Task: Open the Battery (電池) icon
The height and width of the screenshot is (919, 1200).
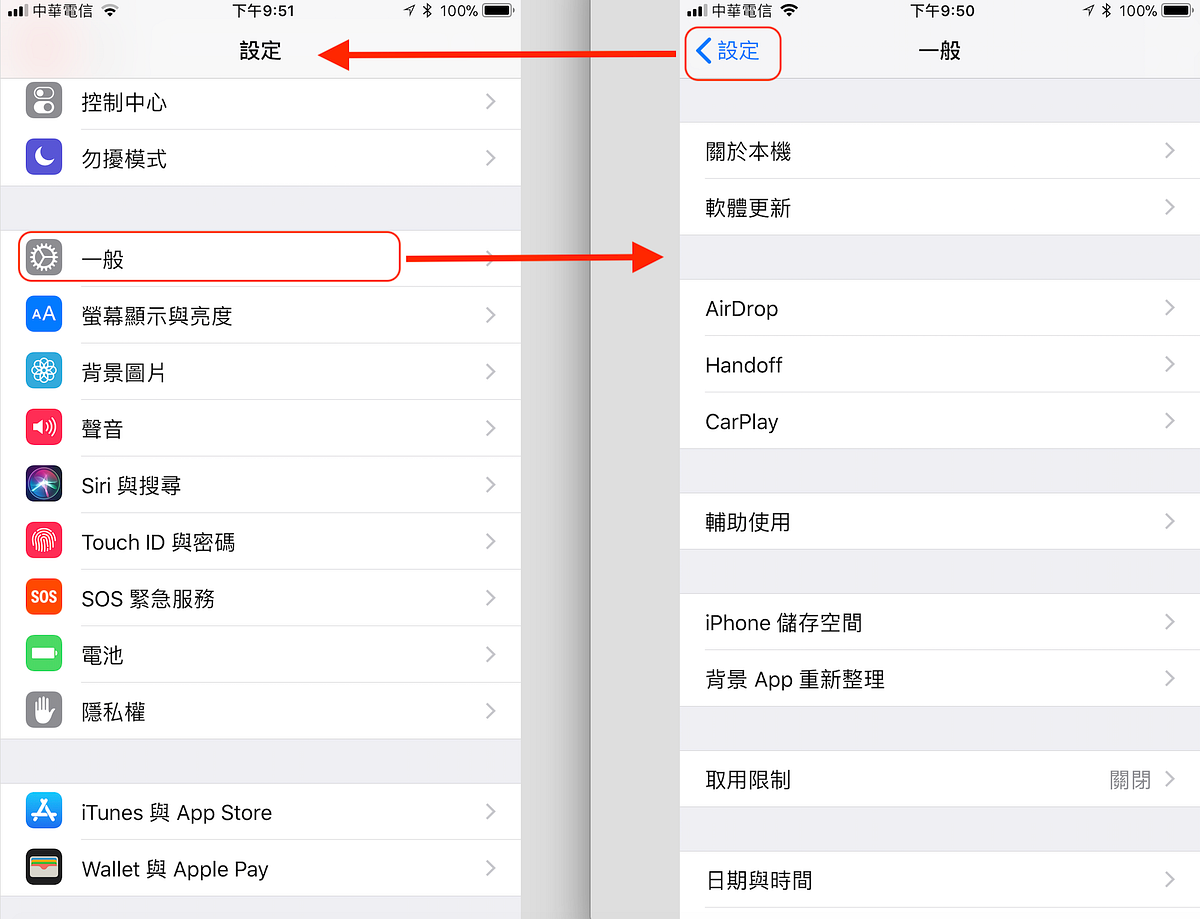Action: pos(44,655)
